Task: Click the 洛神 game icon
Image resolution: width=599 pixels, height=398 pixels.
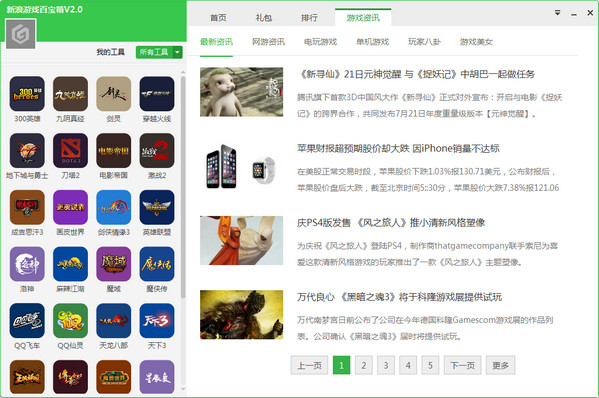Action: click(x=27, y=264)
